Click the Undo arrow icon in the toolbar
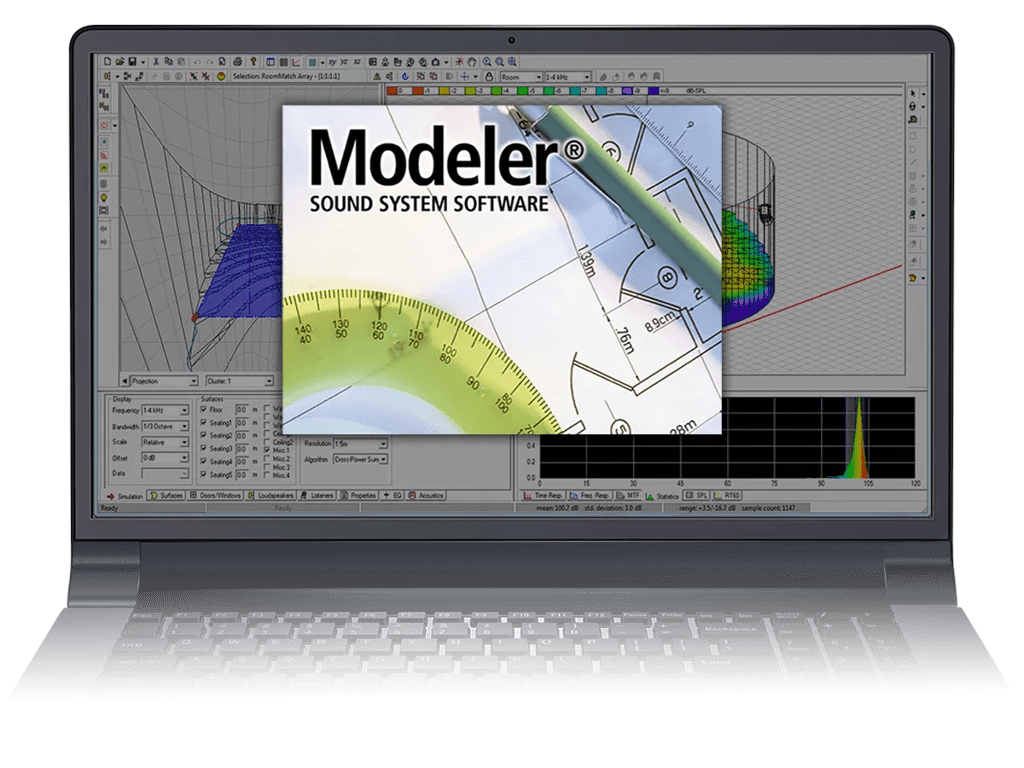 pos(197,62)
